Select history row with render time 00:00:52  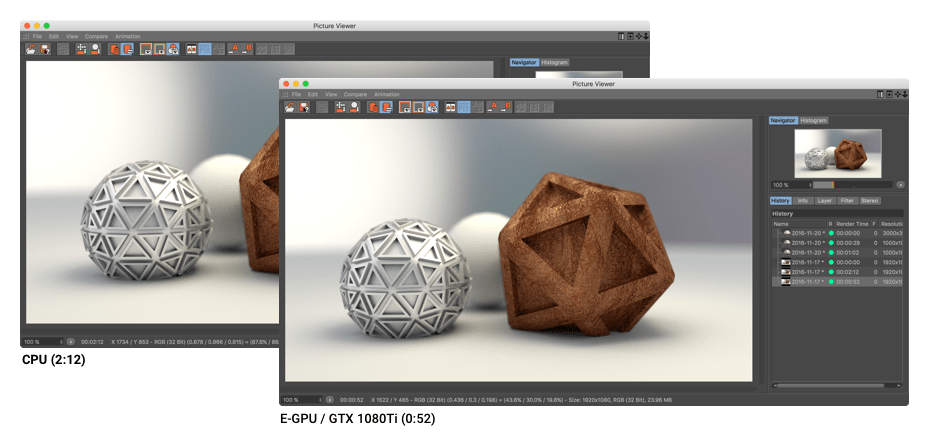[x=837, y=282]
